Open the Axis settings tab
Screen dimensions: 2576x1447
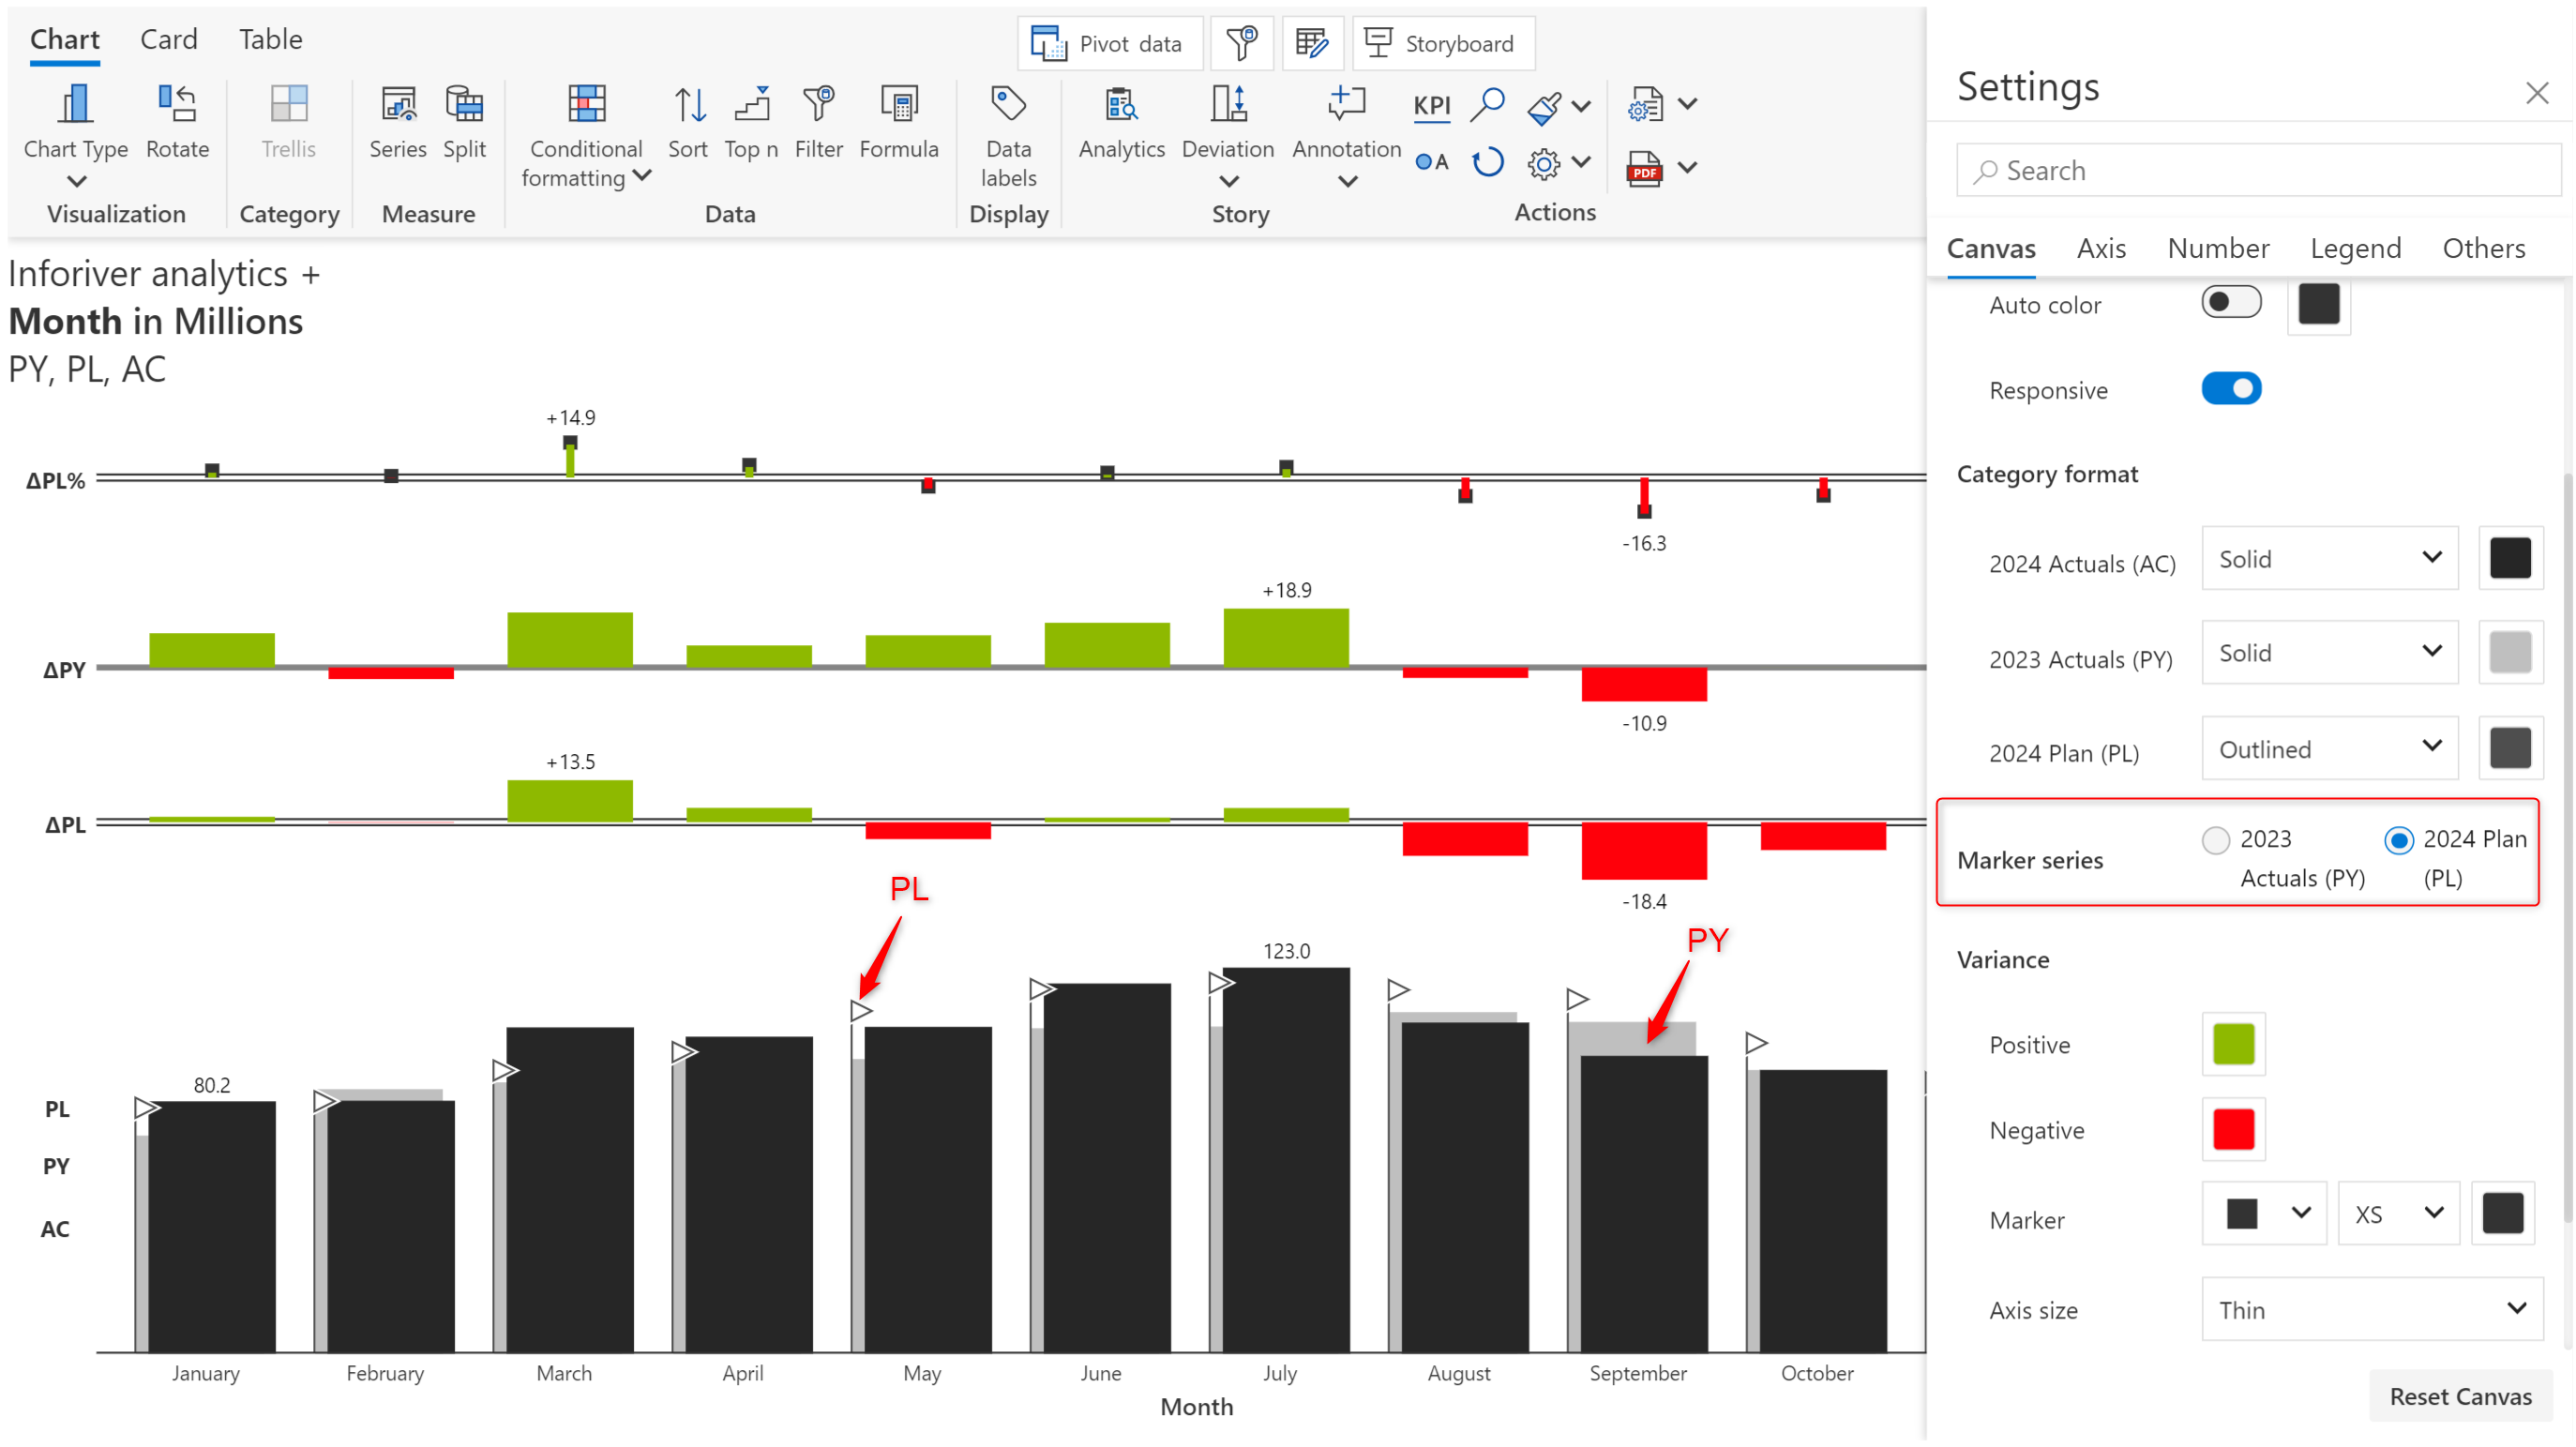coord(2100,248)
